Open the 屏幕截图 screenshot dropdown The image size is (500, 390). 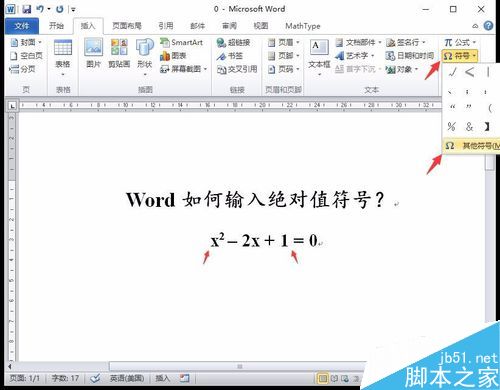tap(184, 69)
